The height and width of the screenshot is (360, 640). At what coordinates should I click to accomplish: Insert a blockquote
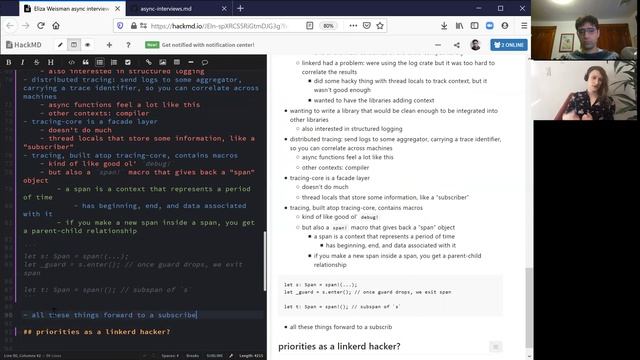85,62
